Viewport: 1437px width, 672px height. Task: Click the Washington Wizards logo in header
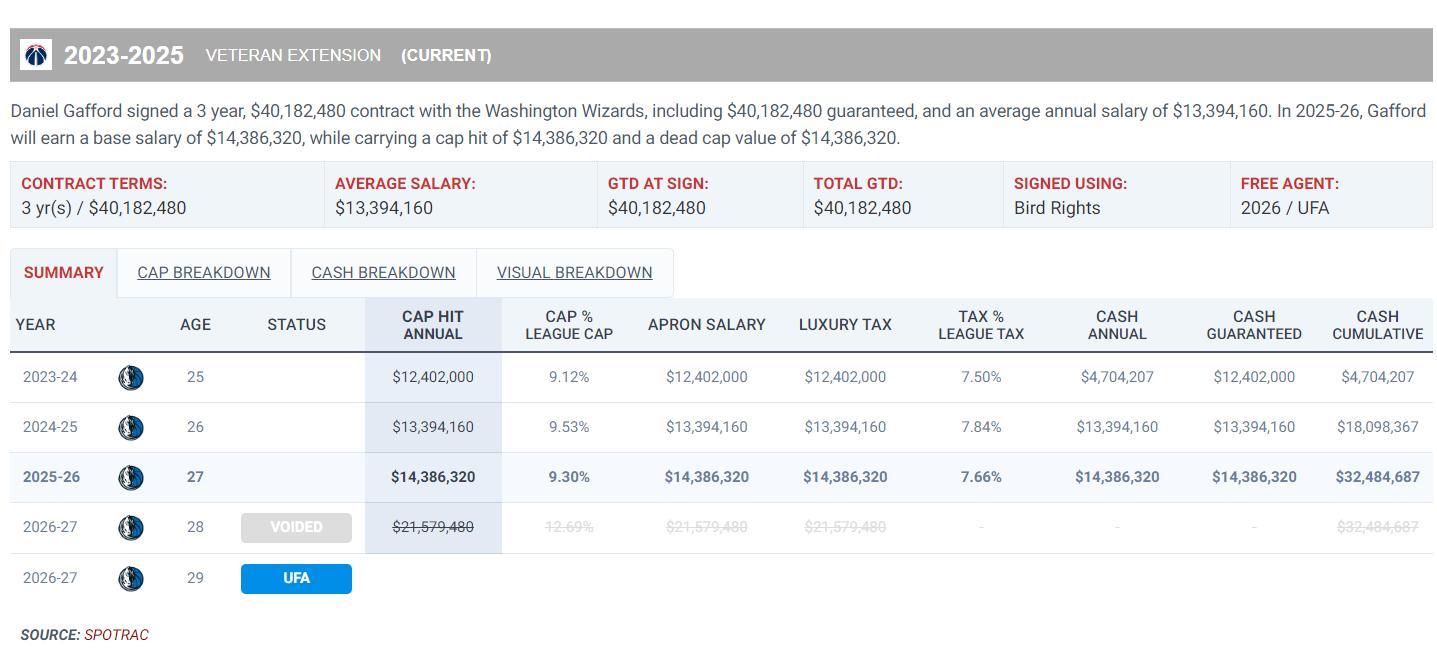click(x=36, y=55)
